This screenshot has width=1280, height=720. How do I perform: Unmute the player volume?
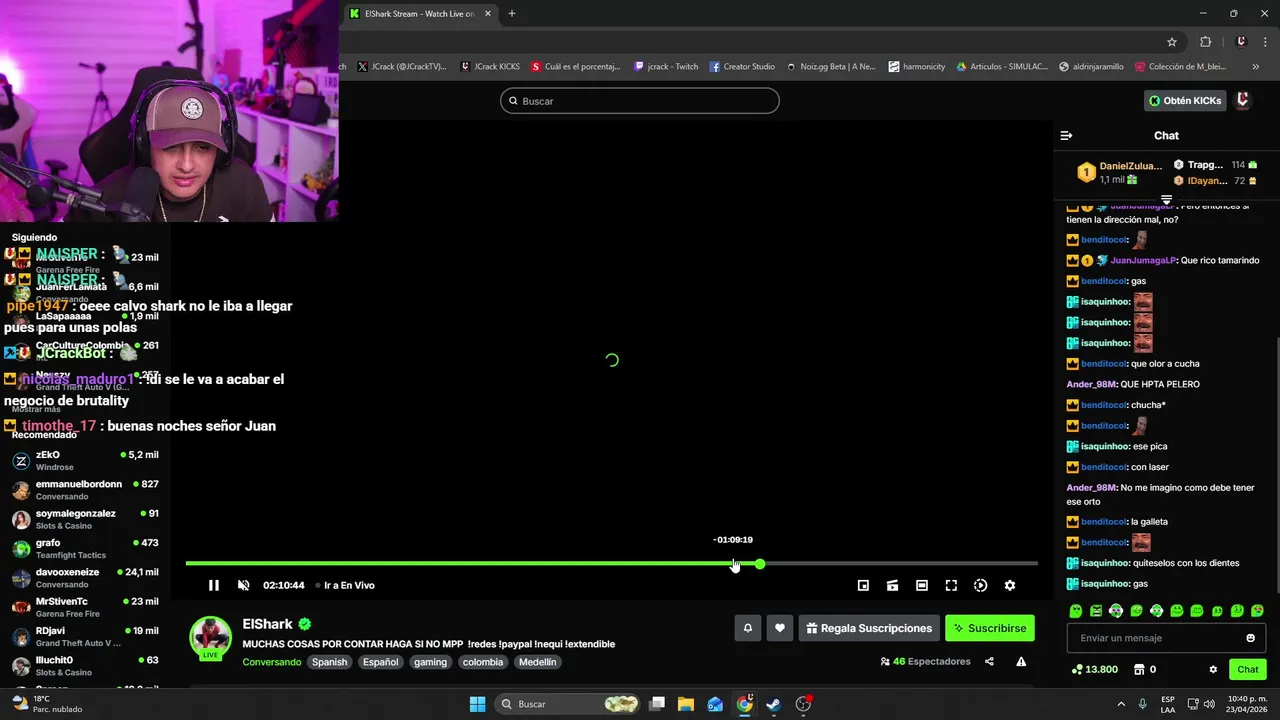pyautogui.click(x=243, y=585)
